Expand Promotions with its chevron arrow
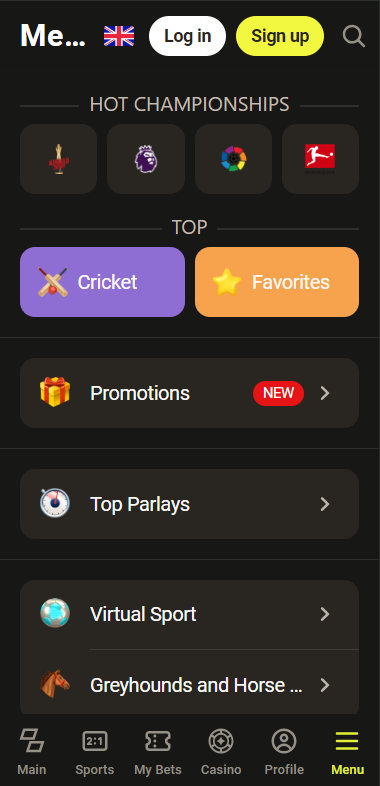 (325, 394)
